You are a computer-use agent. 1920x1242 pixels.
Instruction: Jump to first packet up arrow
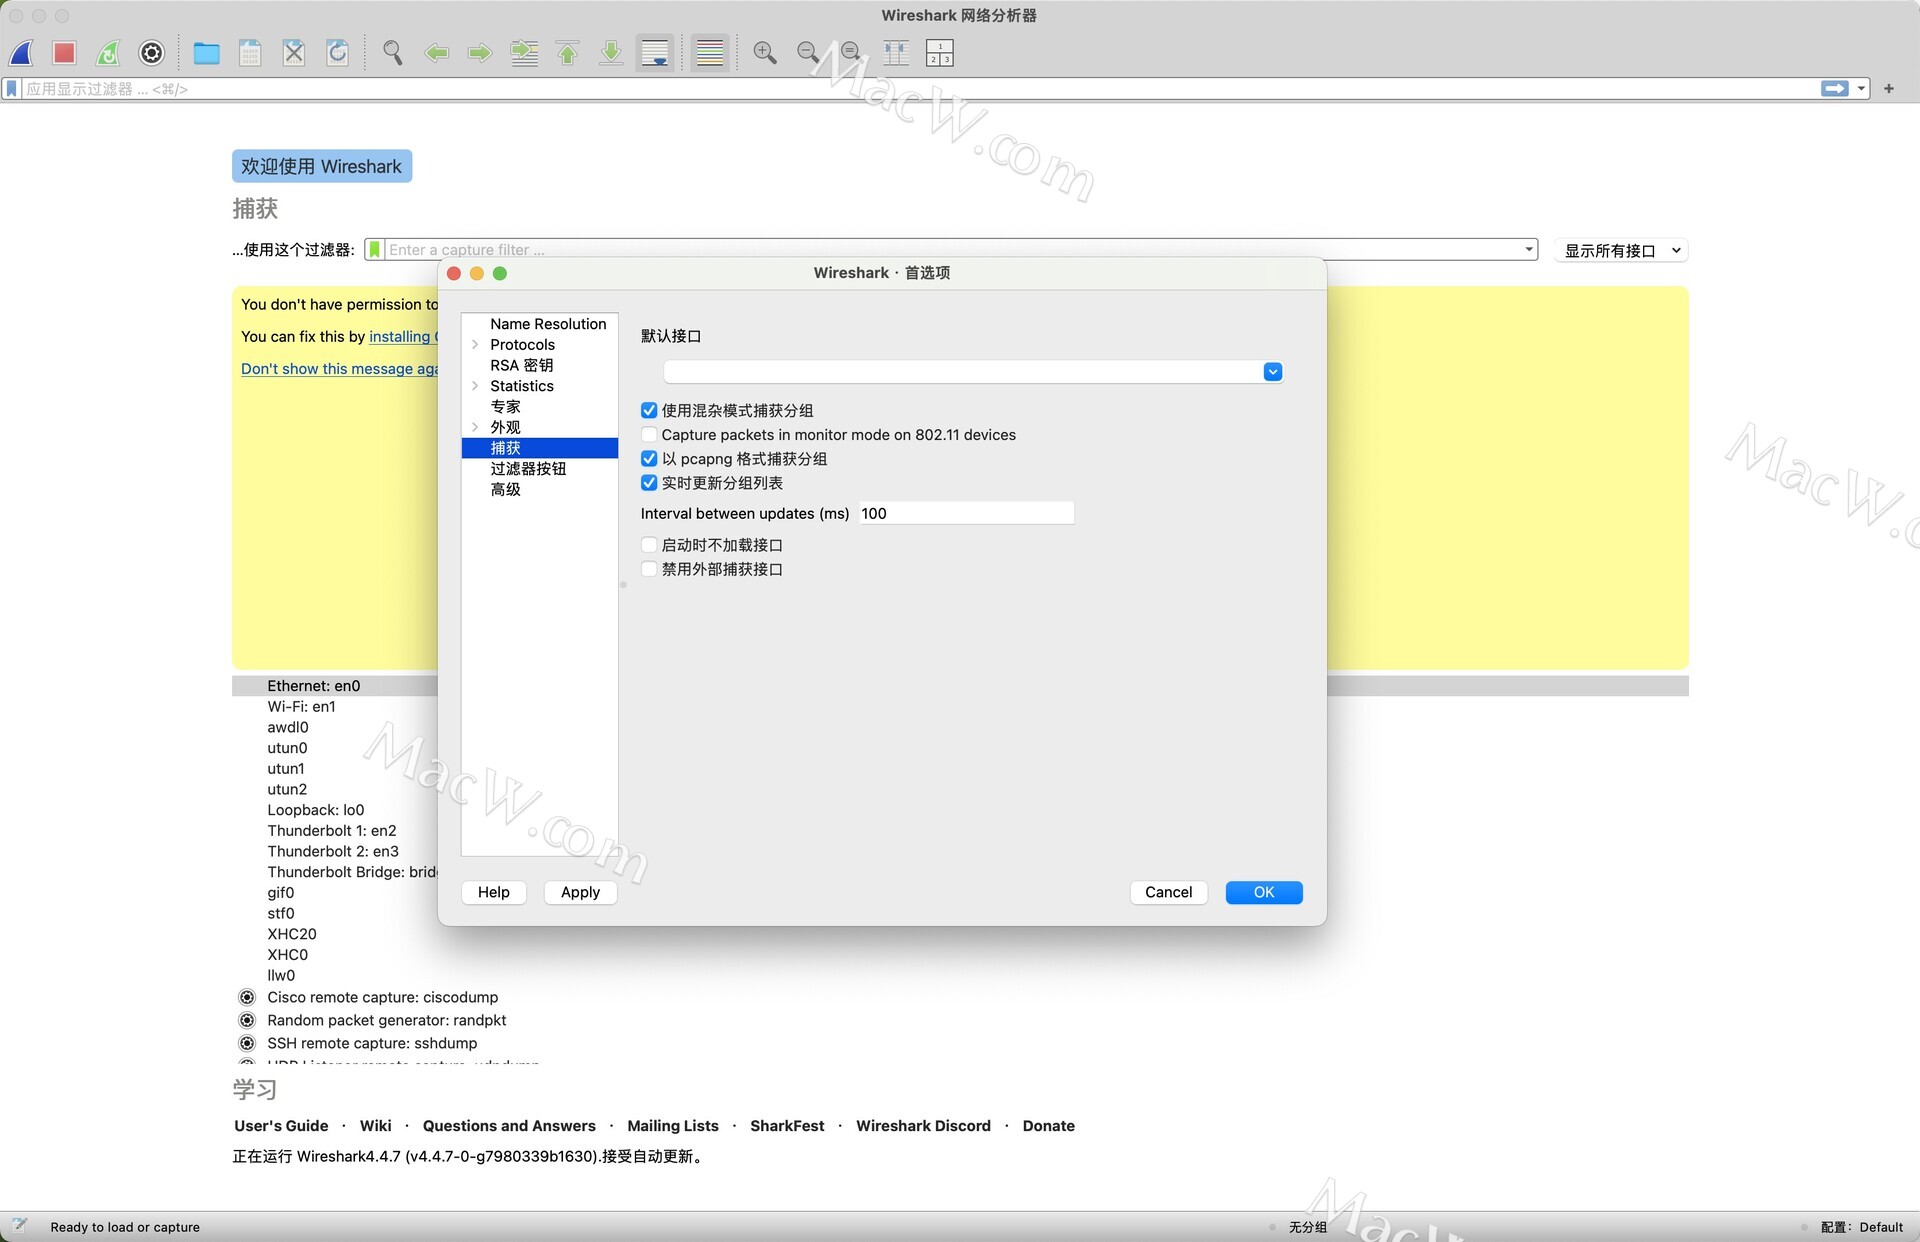pyautogui.click(x=568, y=53)
